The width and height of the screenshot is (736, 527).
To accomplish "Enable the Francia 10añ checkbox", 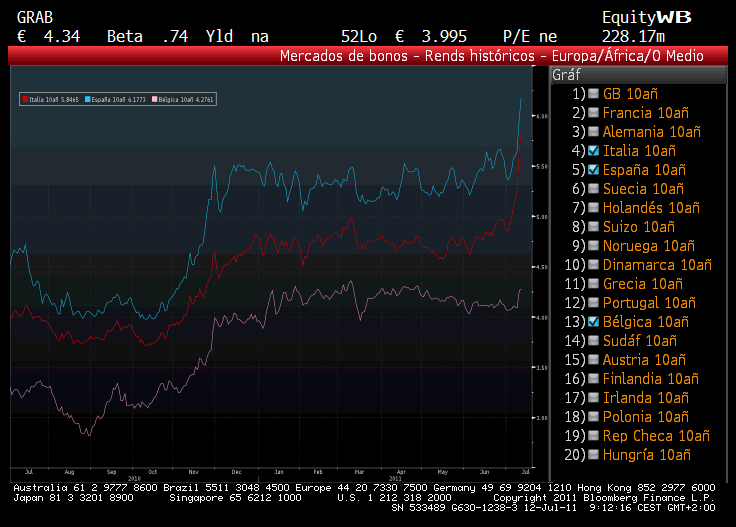I will (593, 113).
